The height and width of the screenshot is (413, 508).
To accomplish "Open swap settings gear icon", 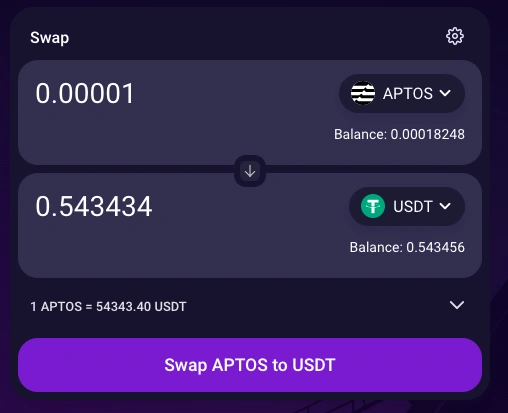I will click(x=455, y=36).
